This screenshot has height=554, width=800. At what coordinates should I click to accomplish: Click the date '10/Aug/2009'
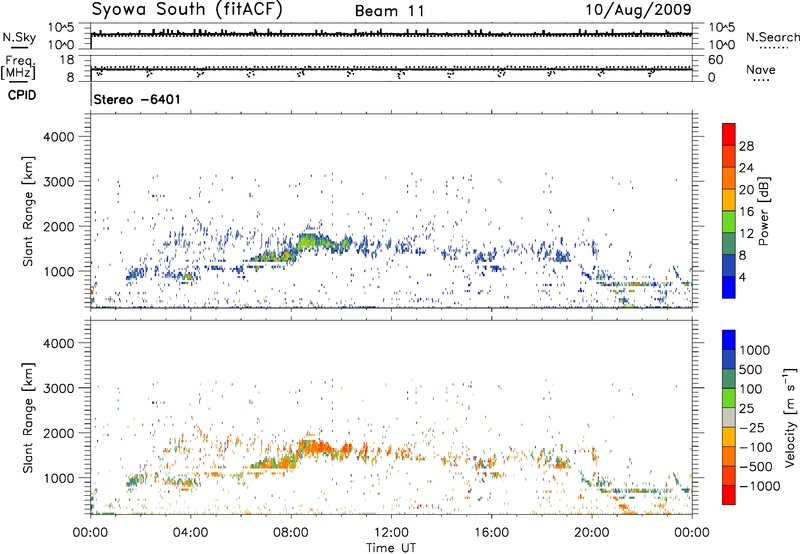point(638,10)
